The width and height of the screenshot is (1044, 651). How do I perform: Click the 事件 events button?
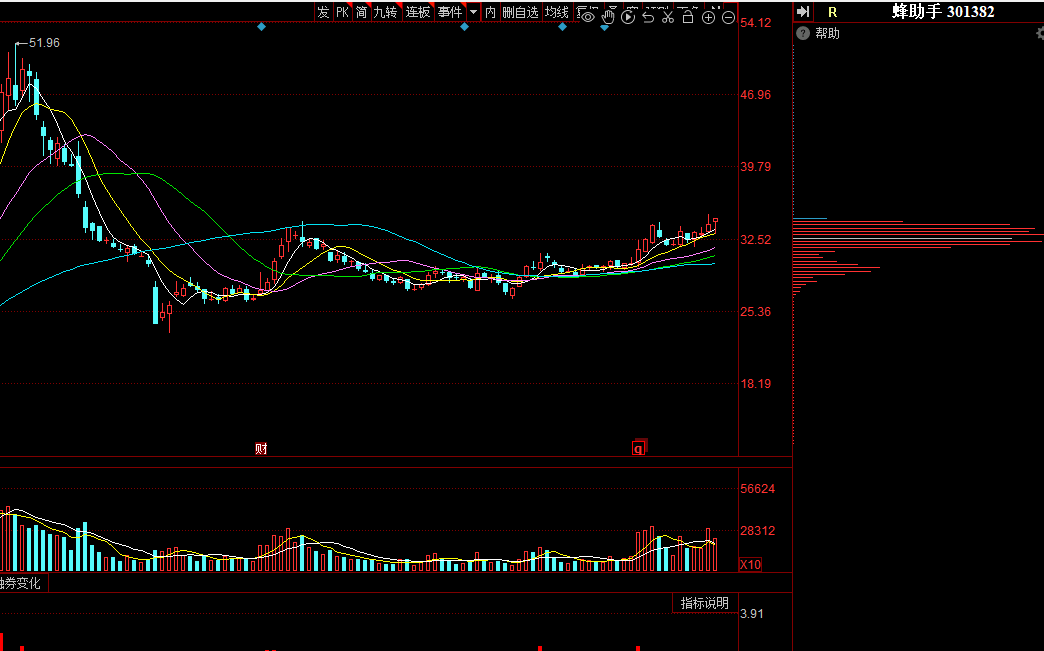pos(450,12)
